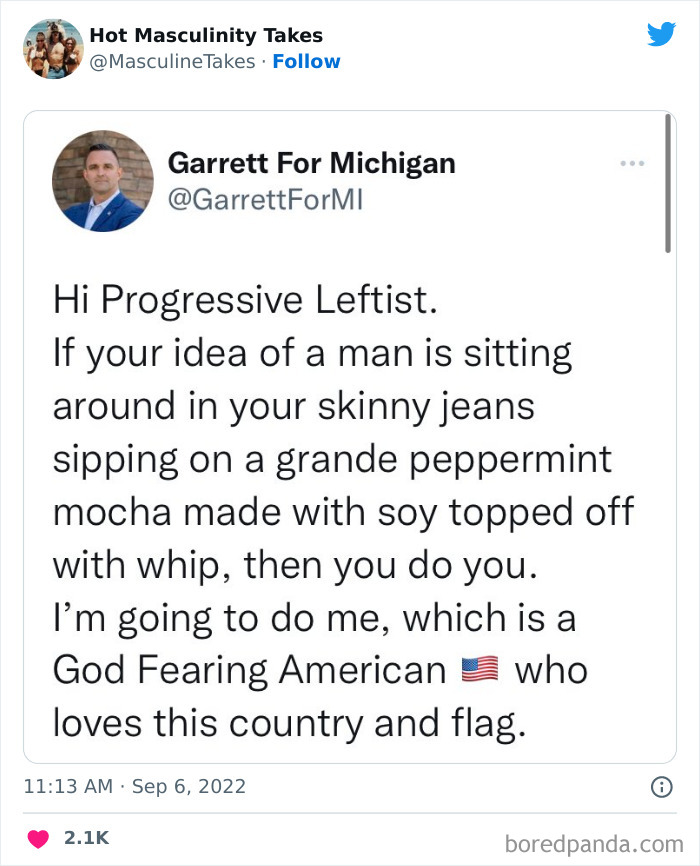The image size is (700, 866).
Task: Click the Twitter bird logo
Action: point(661,35)
